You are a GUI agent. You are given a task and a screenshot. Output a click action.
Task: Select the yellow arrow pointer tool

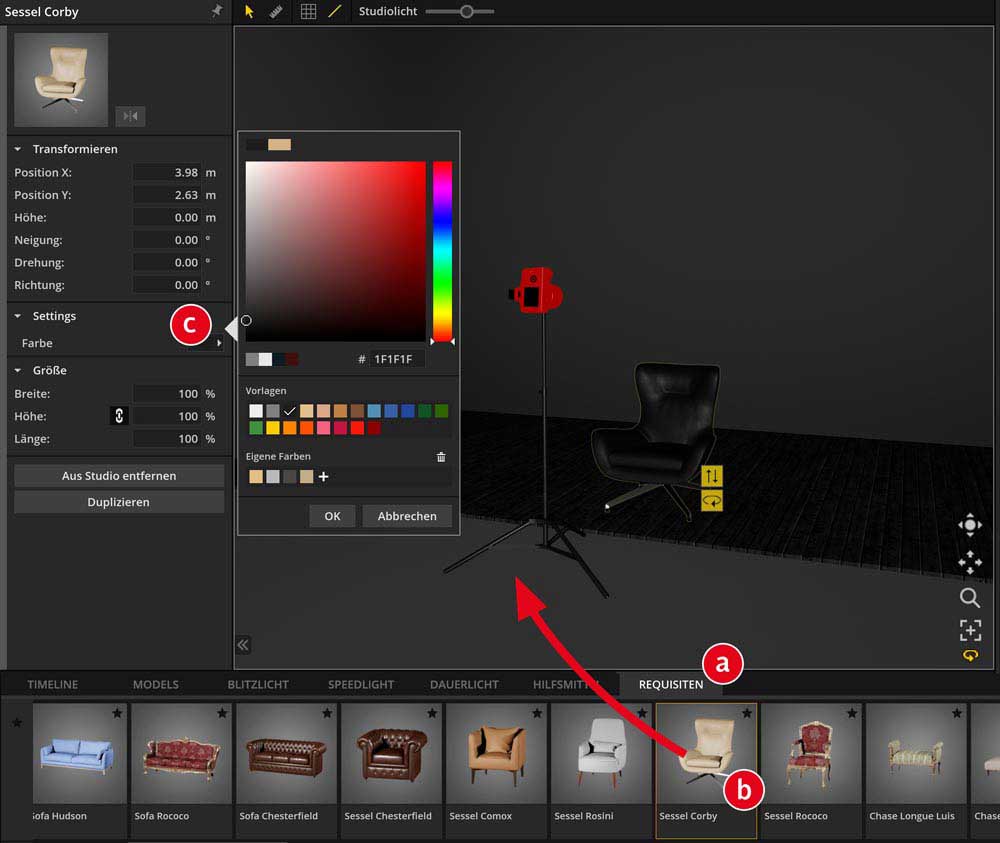click(x=250, y=12)
